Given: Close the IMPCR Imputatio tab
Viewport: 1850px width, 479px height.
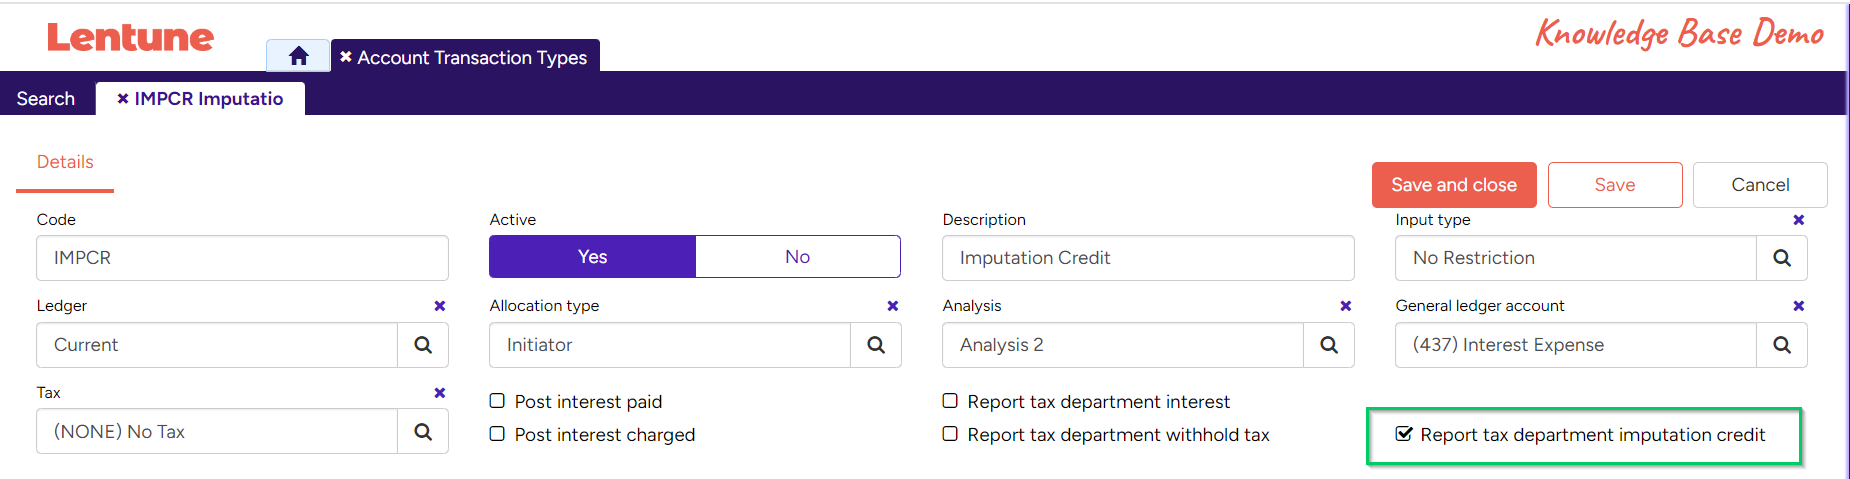Looking at the screenshot, I should (x=123, y=98).
